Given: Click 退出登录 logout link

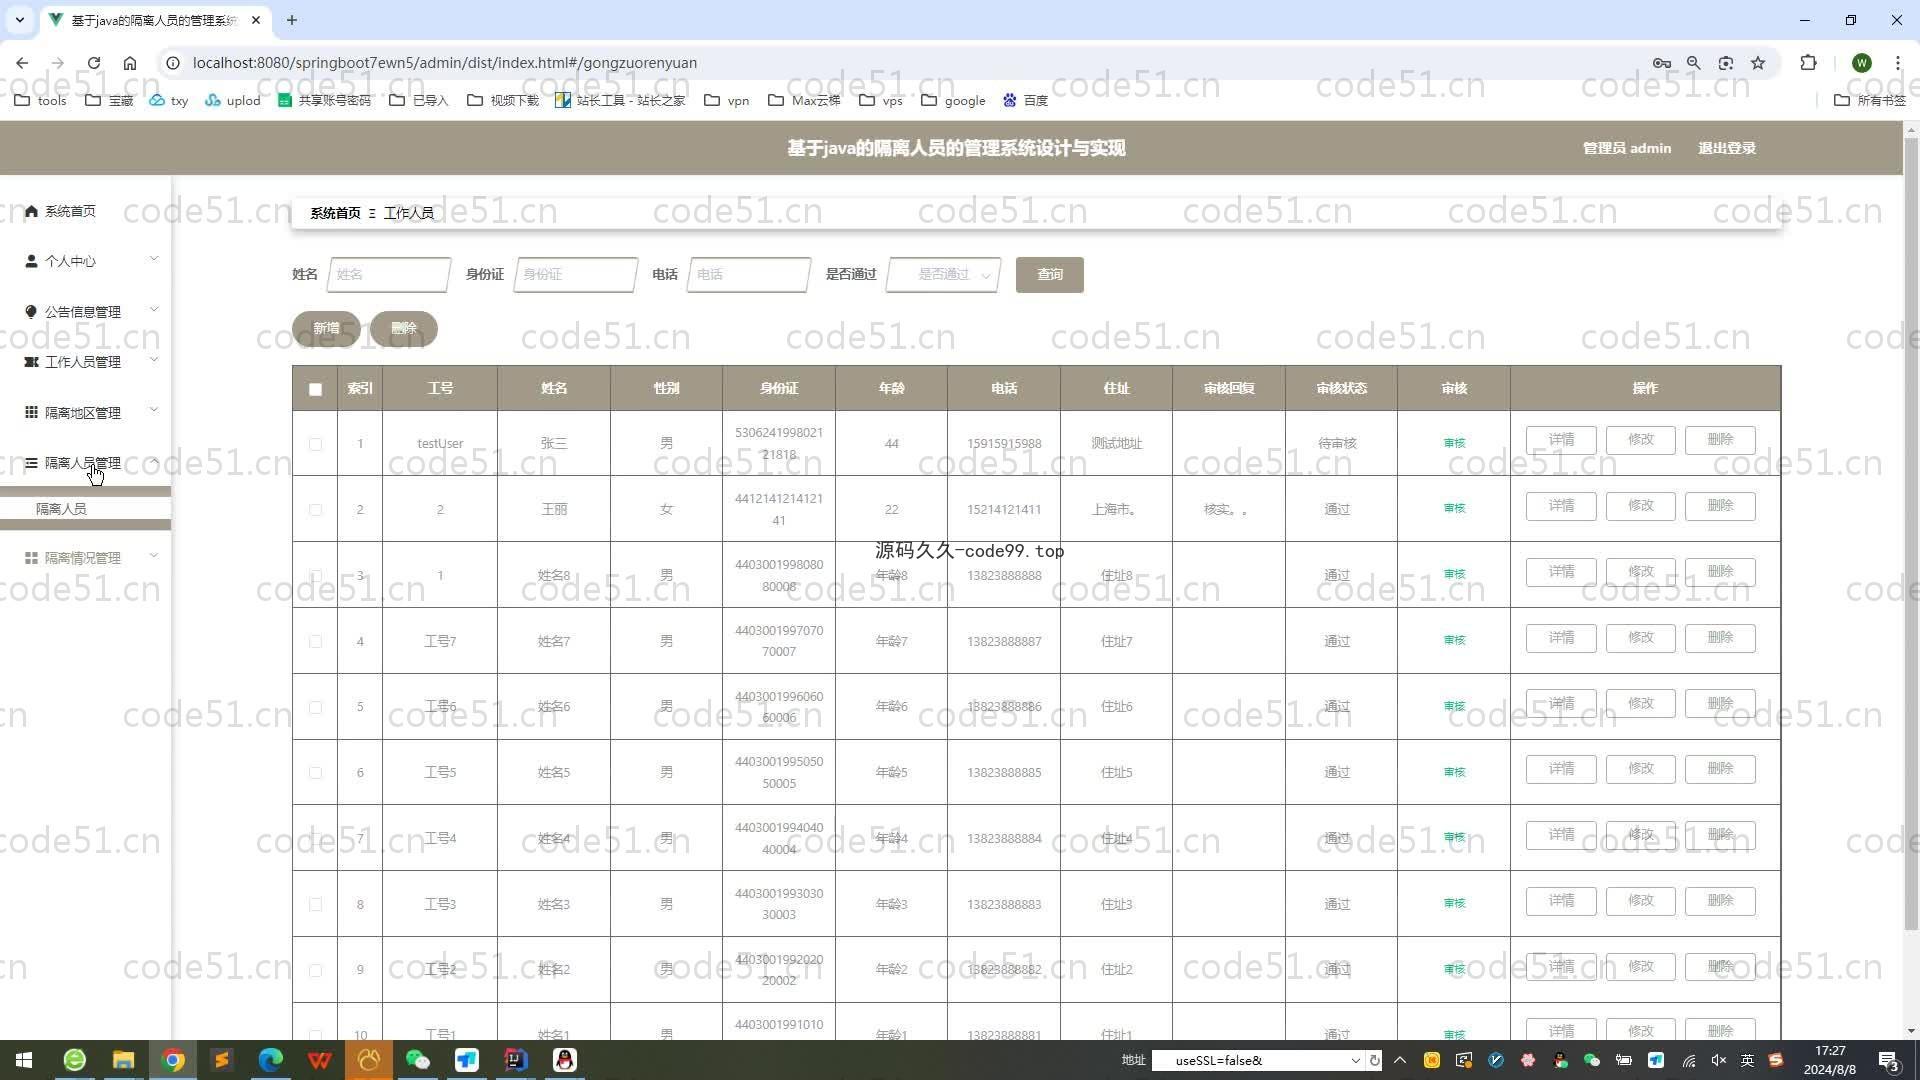Looking at the screenshot, I should click(x=1726, y=148).
